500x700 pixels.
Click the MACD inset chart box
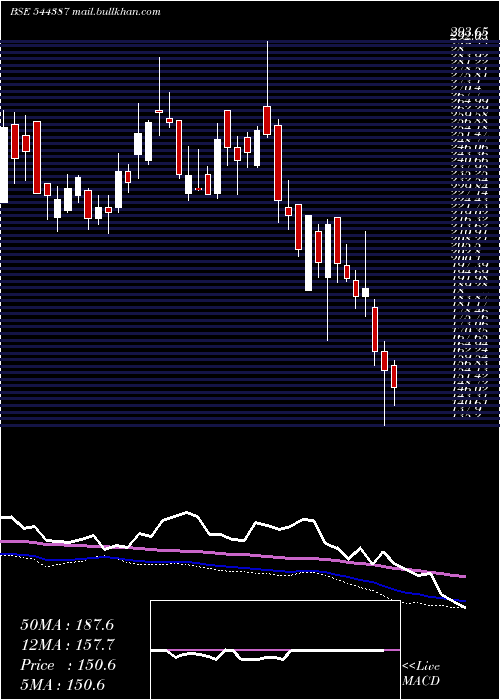275,650
